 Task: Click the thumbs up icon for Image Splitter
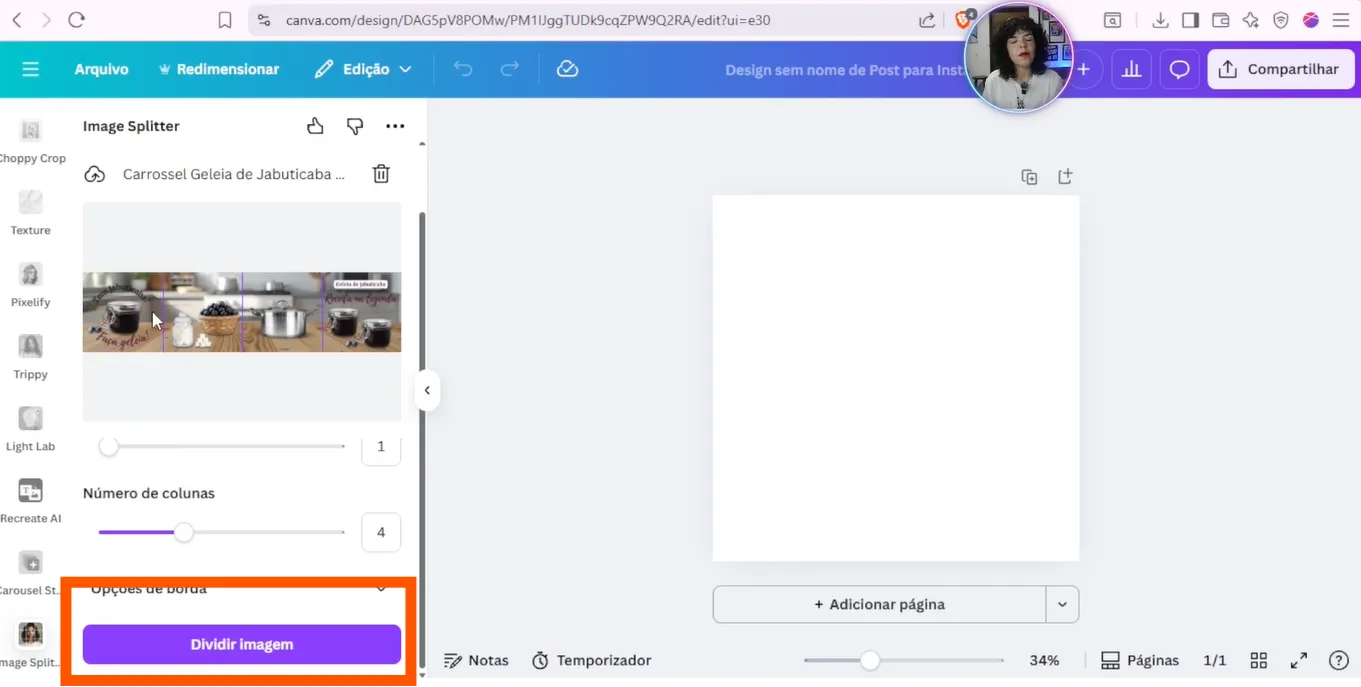pos(315,126)
